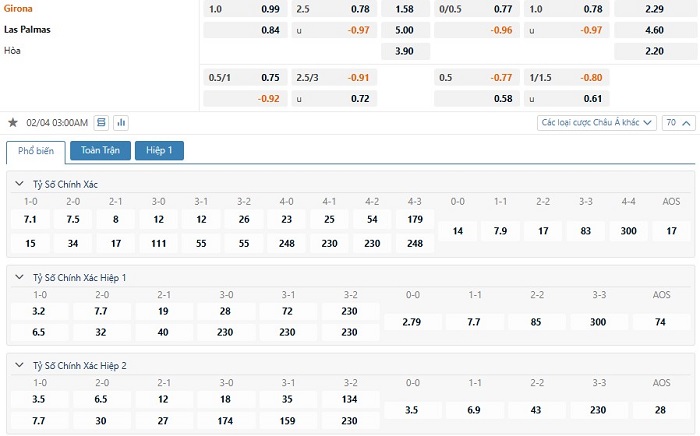The width and height of the screenshot is (700, 436).
Task: Collapse the 70 markets toggle
Action: click(678, 122)
